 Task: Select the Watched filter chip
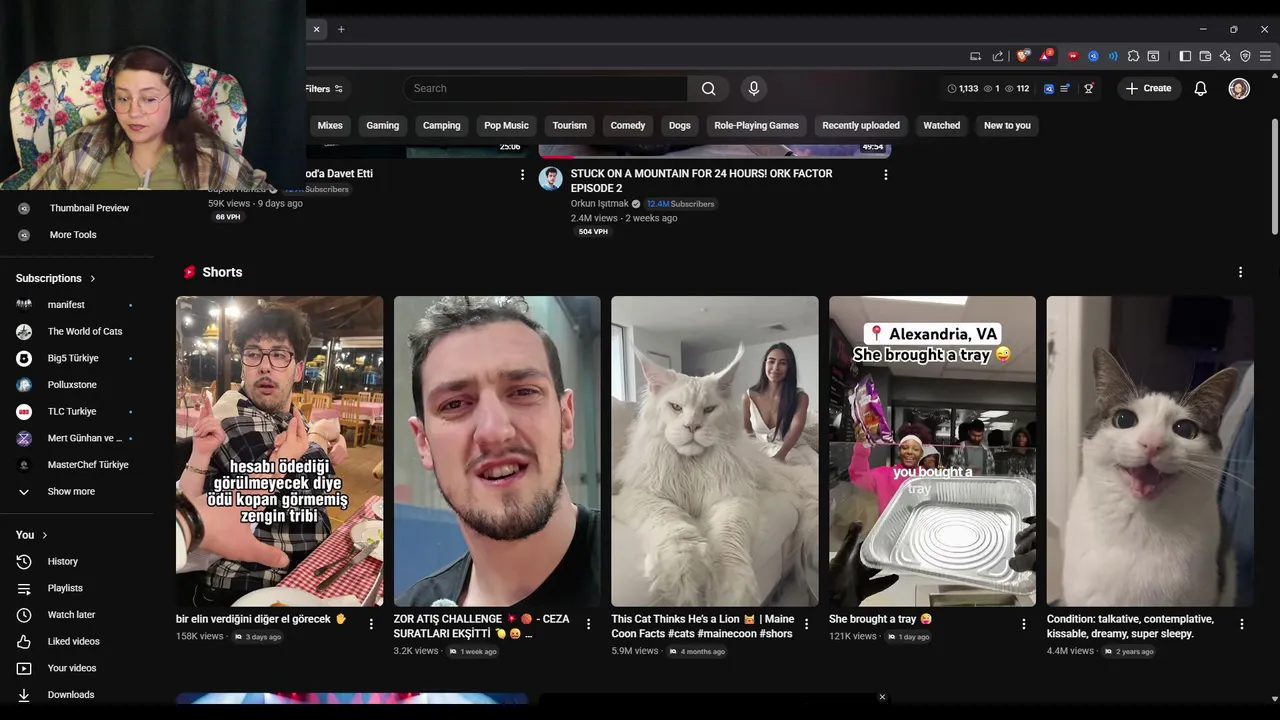(941, 125)
